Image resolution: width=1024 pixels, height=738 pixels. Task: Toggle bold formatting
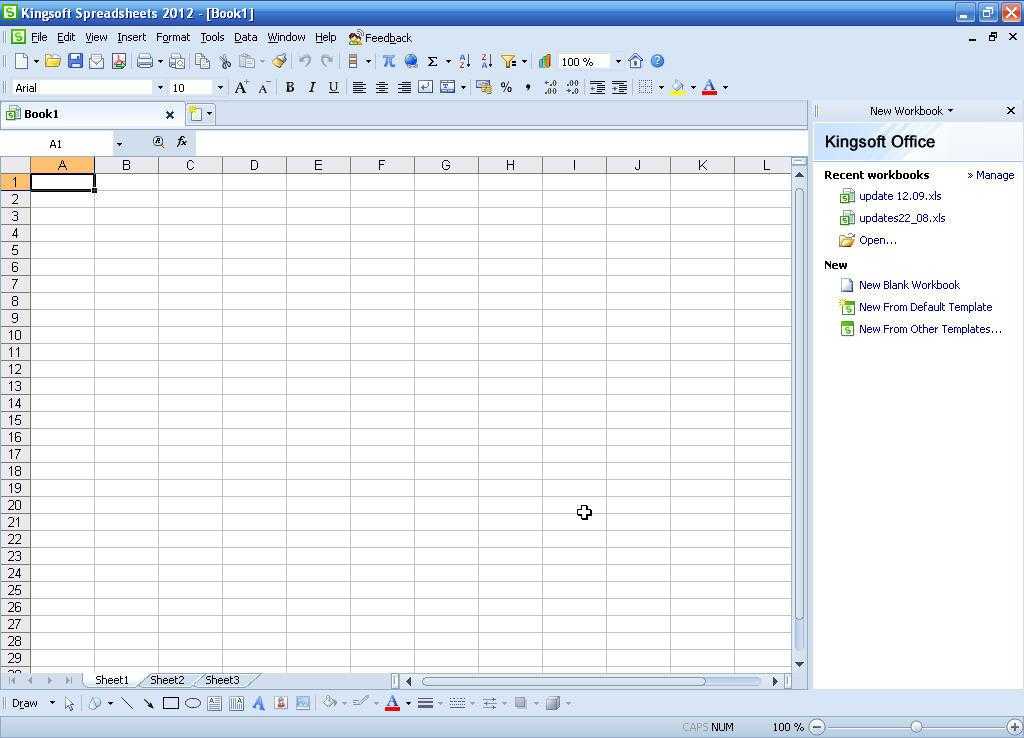click(x=290, y=87)
